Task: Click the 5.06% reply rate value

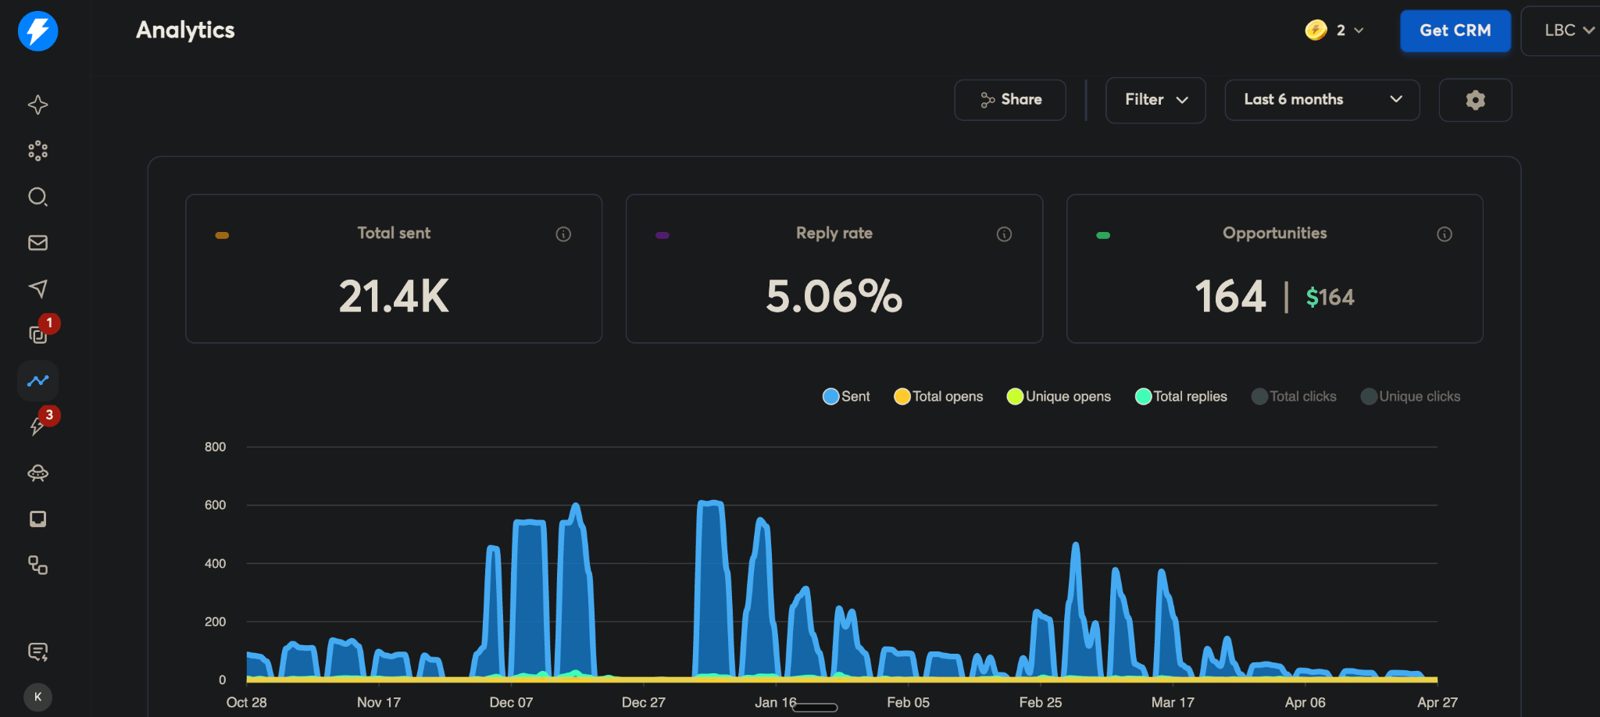Action: pos(834,296)
